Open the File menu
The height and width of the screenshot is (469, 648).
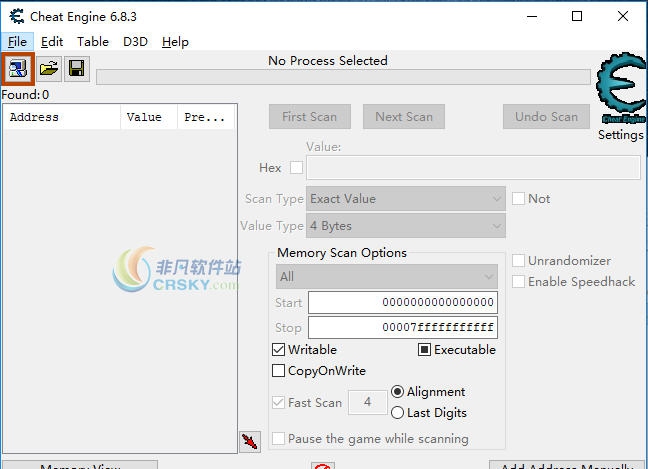(17, 42)
